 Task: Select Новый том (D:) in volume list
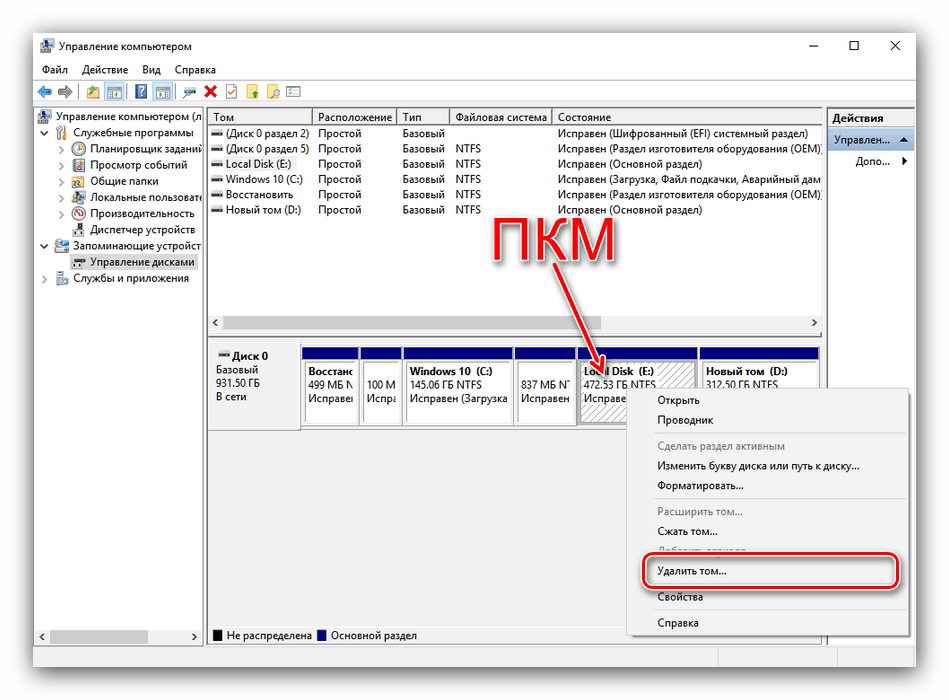(x=515, y=210)
